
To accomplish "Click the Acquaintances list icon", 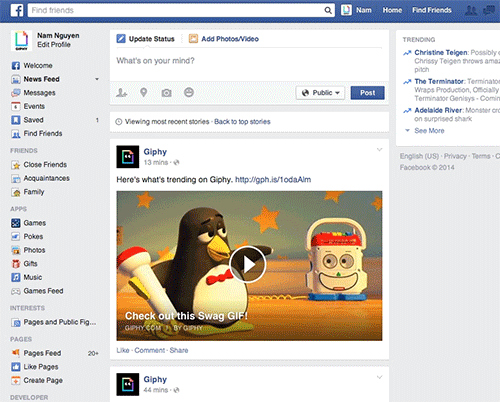I will (x=16, y=179).
